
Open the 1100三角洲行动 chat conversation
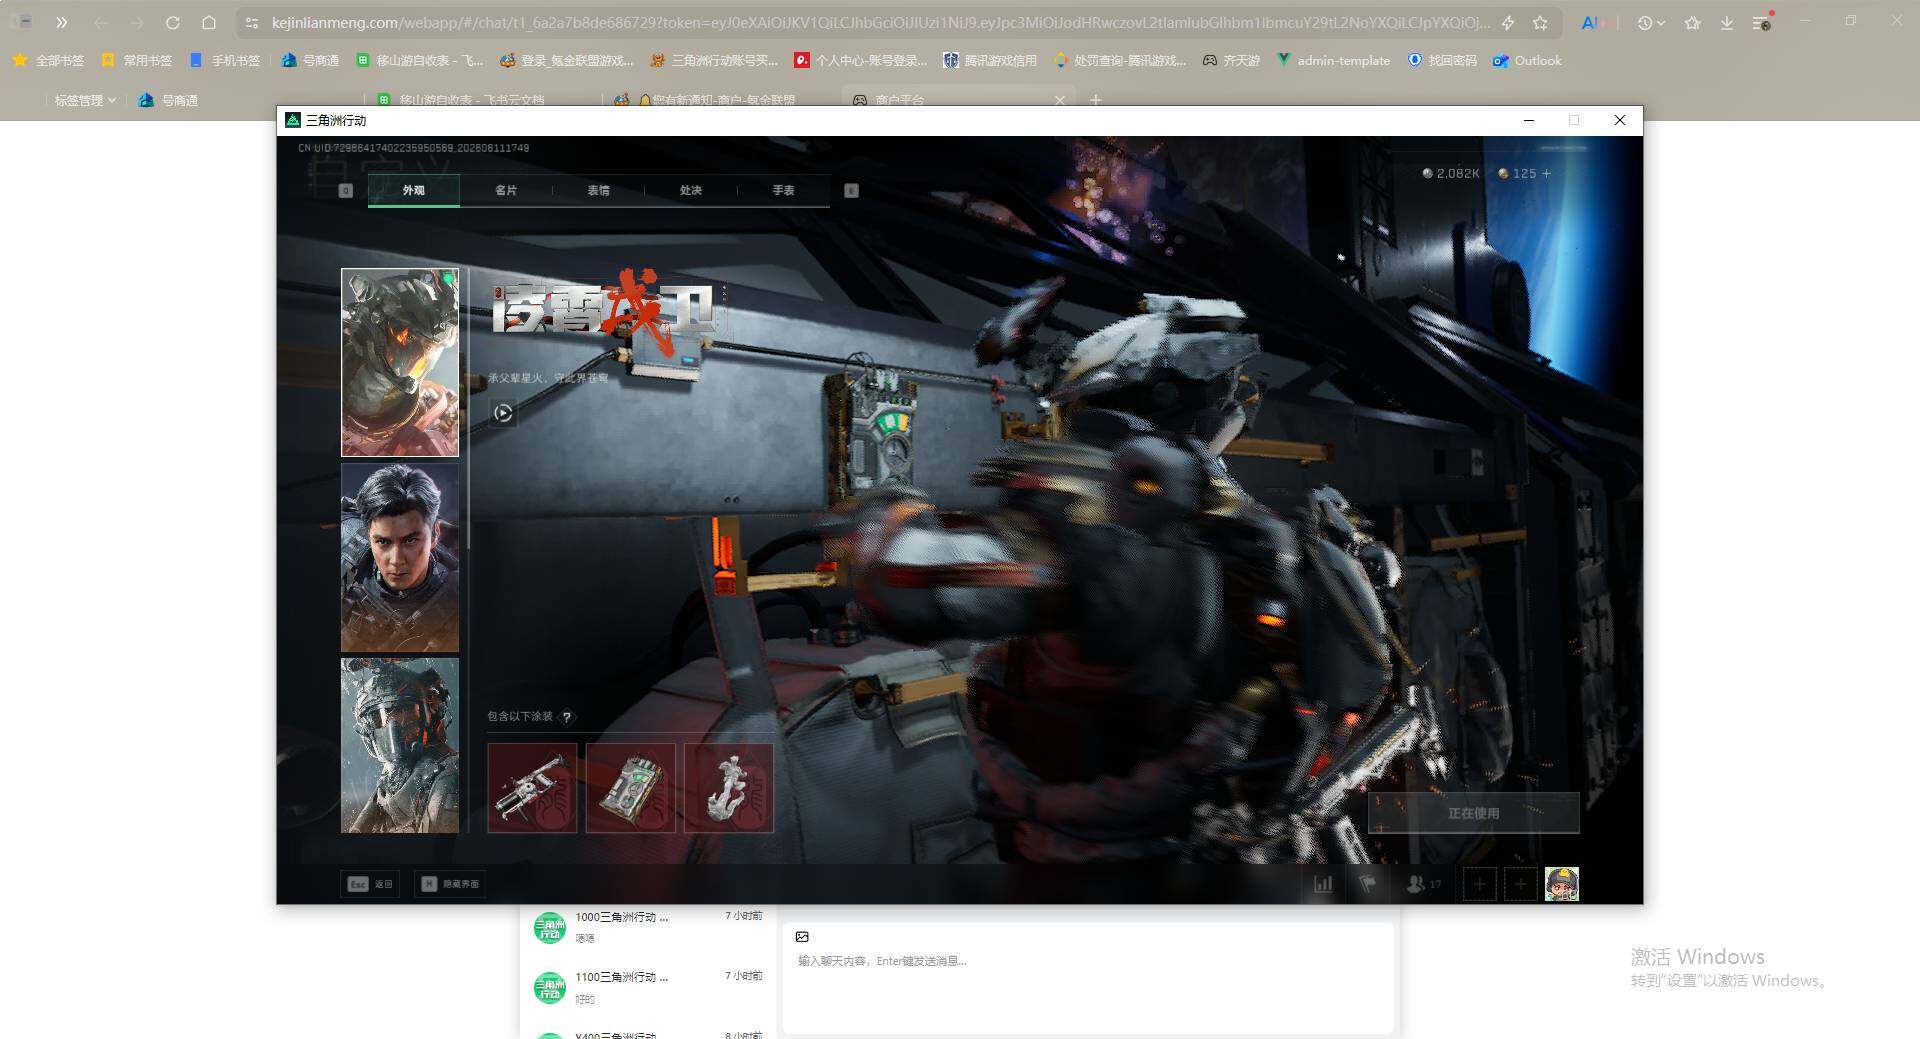[648, 987]
